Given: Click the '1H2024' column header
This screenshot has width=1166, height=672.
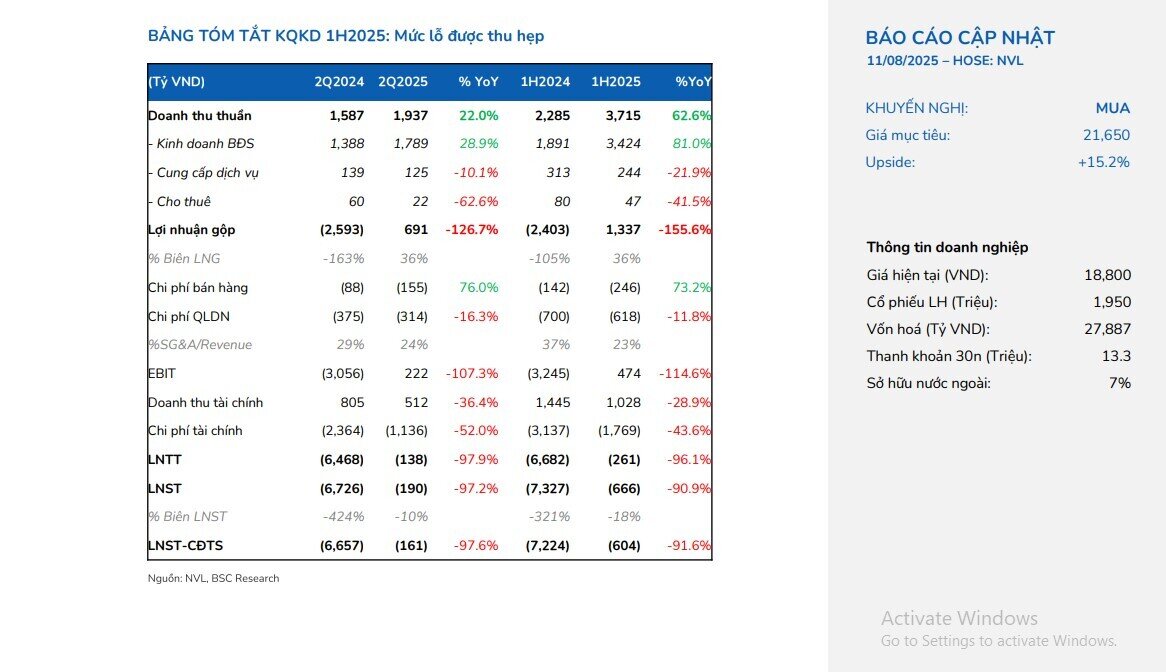Looking at the screenshot, I should 545,82.
